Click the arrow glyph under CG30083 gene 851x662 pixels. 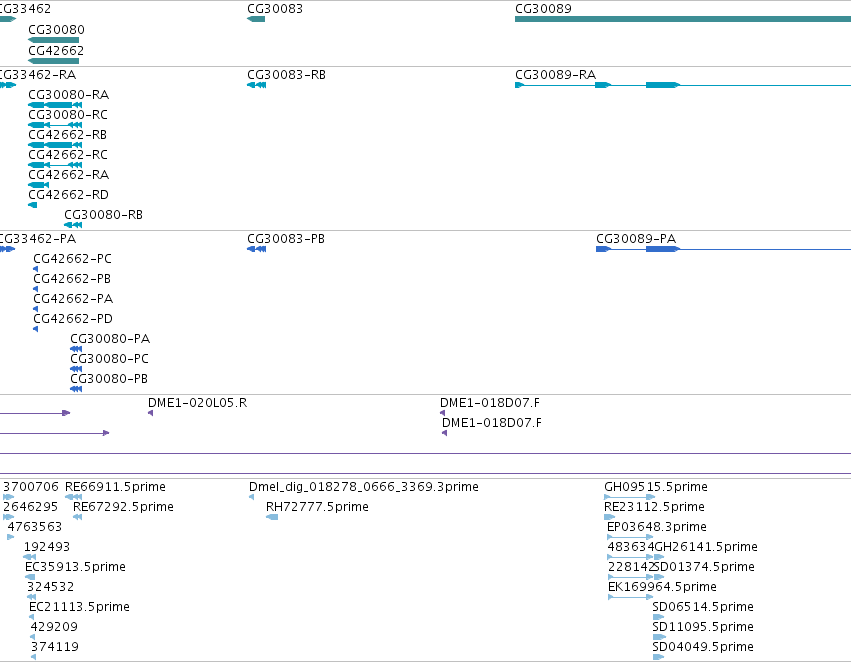tap(256, 20)
